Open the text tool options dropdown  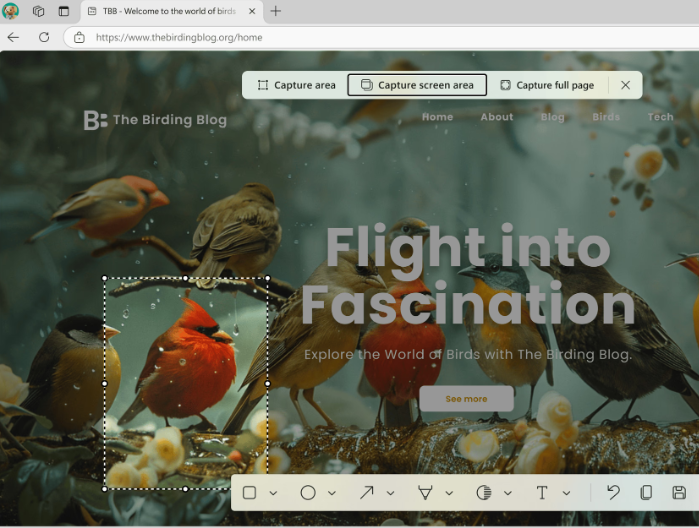[566, 493]
